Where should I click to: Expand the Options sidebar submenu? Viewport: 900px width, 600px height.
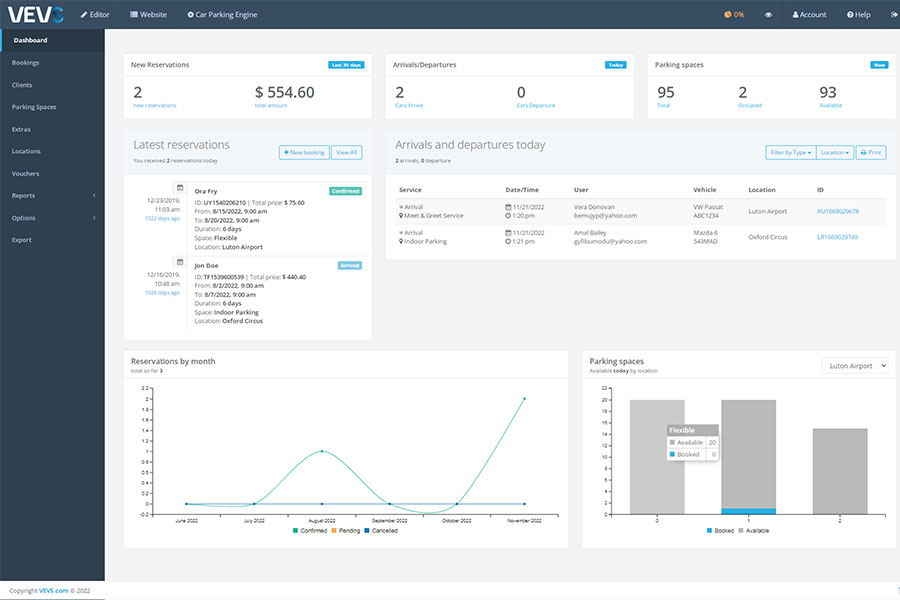52,218
